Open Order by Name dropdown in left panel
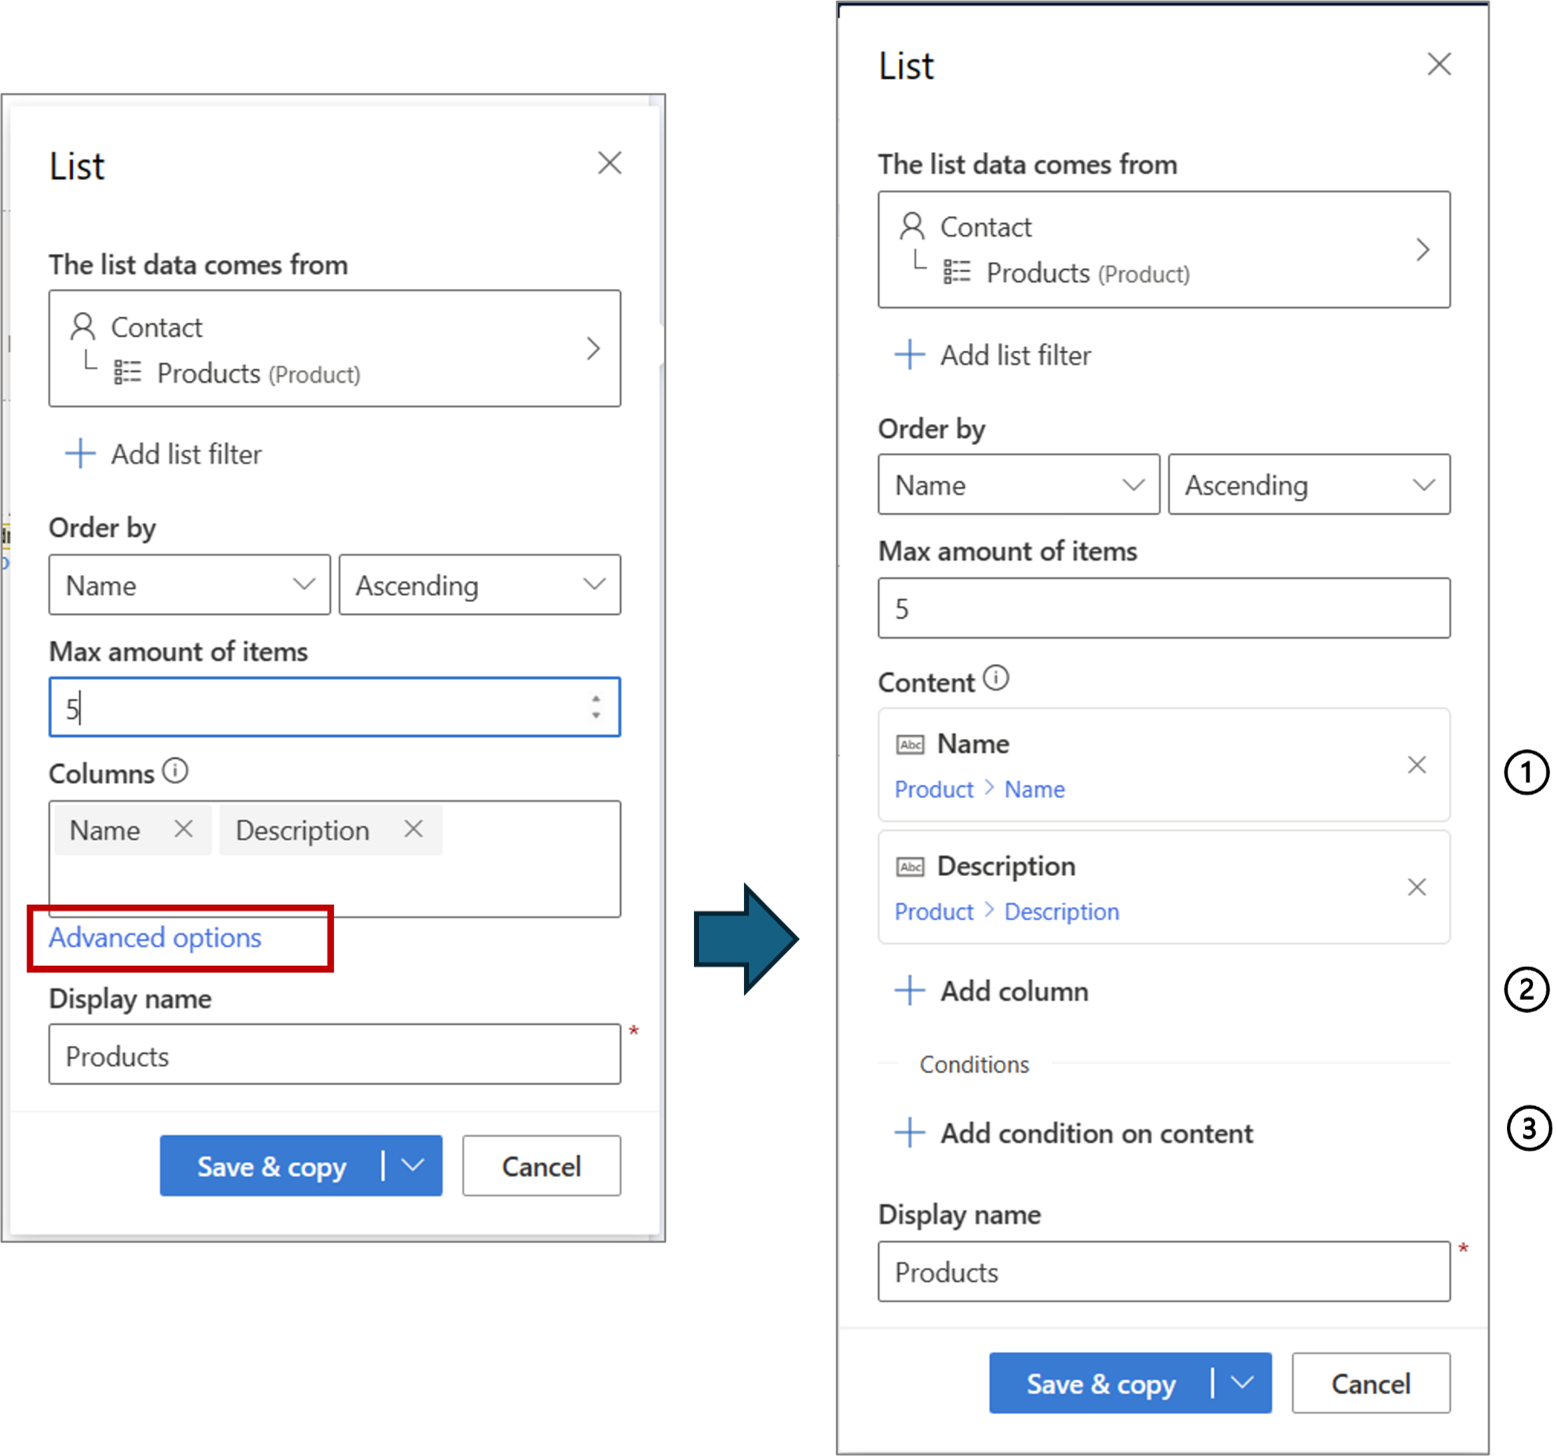 [x=189, y=585]
